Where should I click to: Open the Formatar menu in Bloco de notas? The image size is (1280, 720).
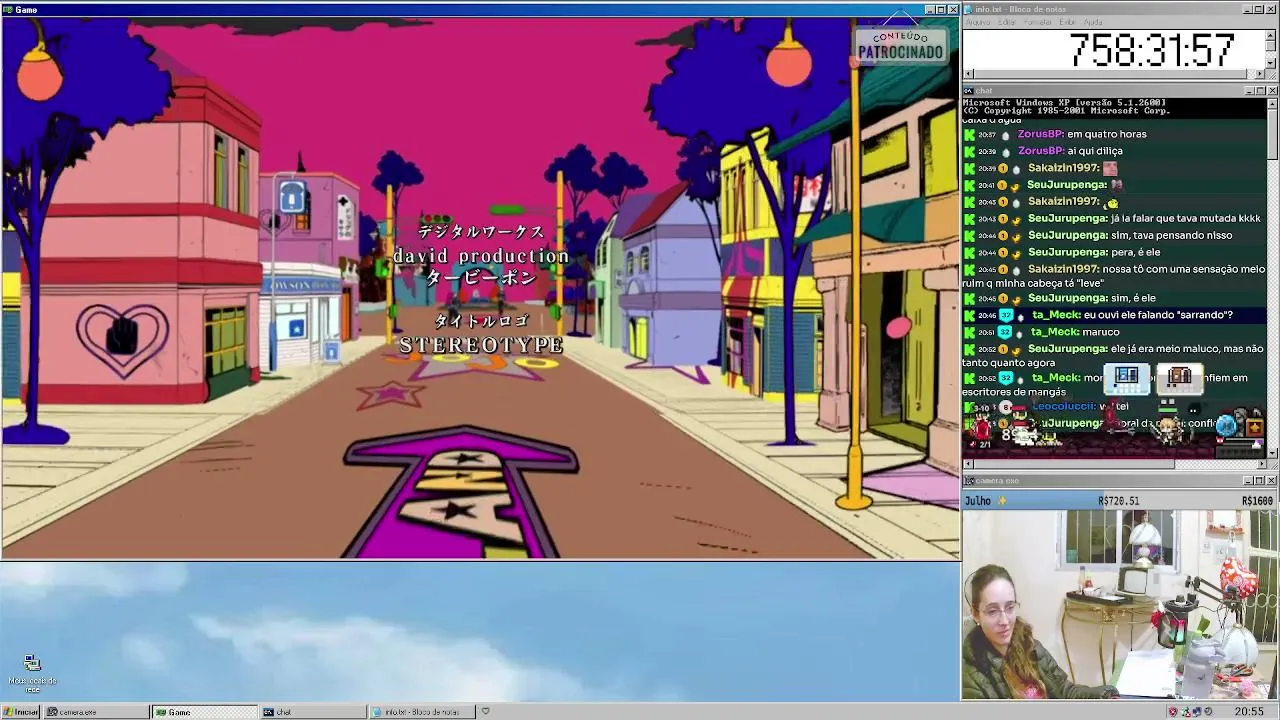(1038, 22)
